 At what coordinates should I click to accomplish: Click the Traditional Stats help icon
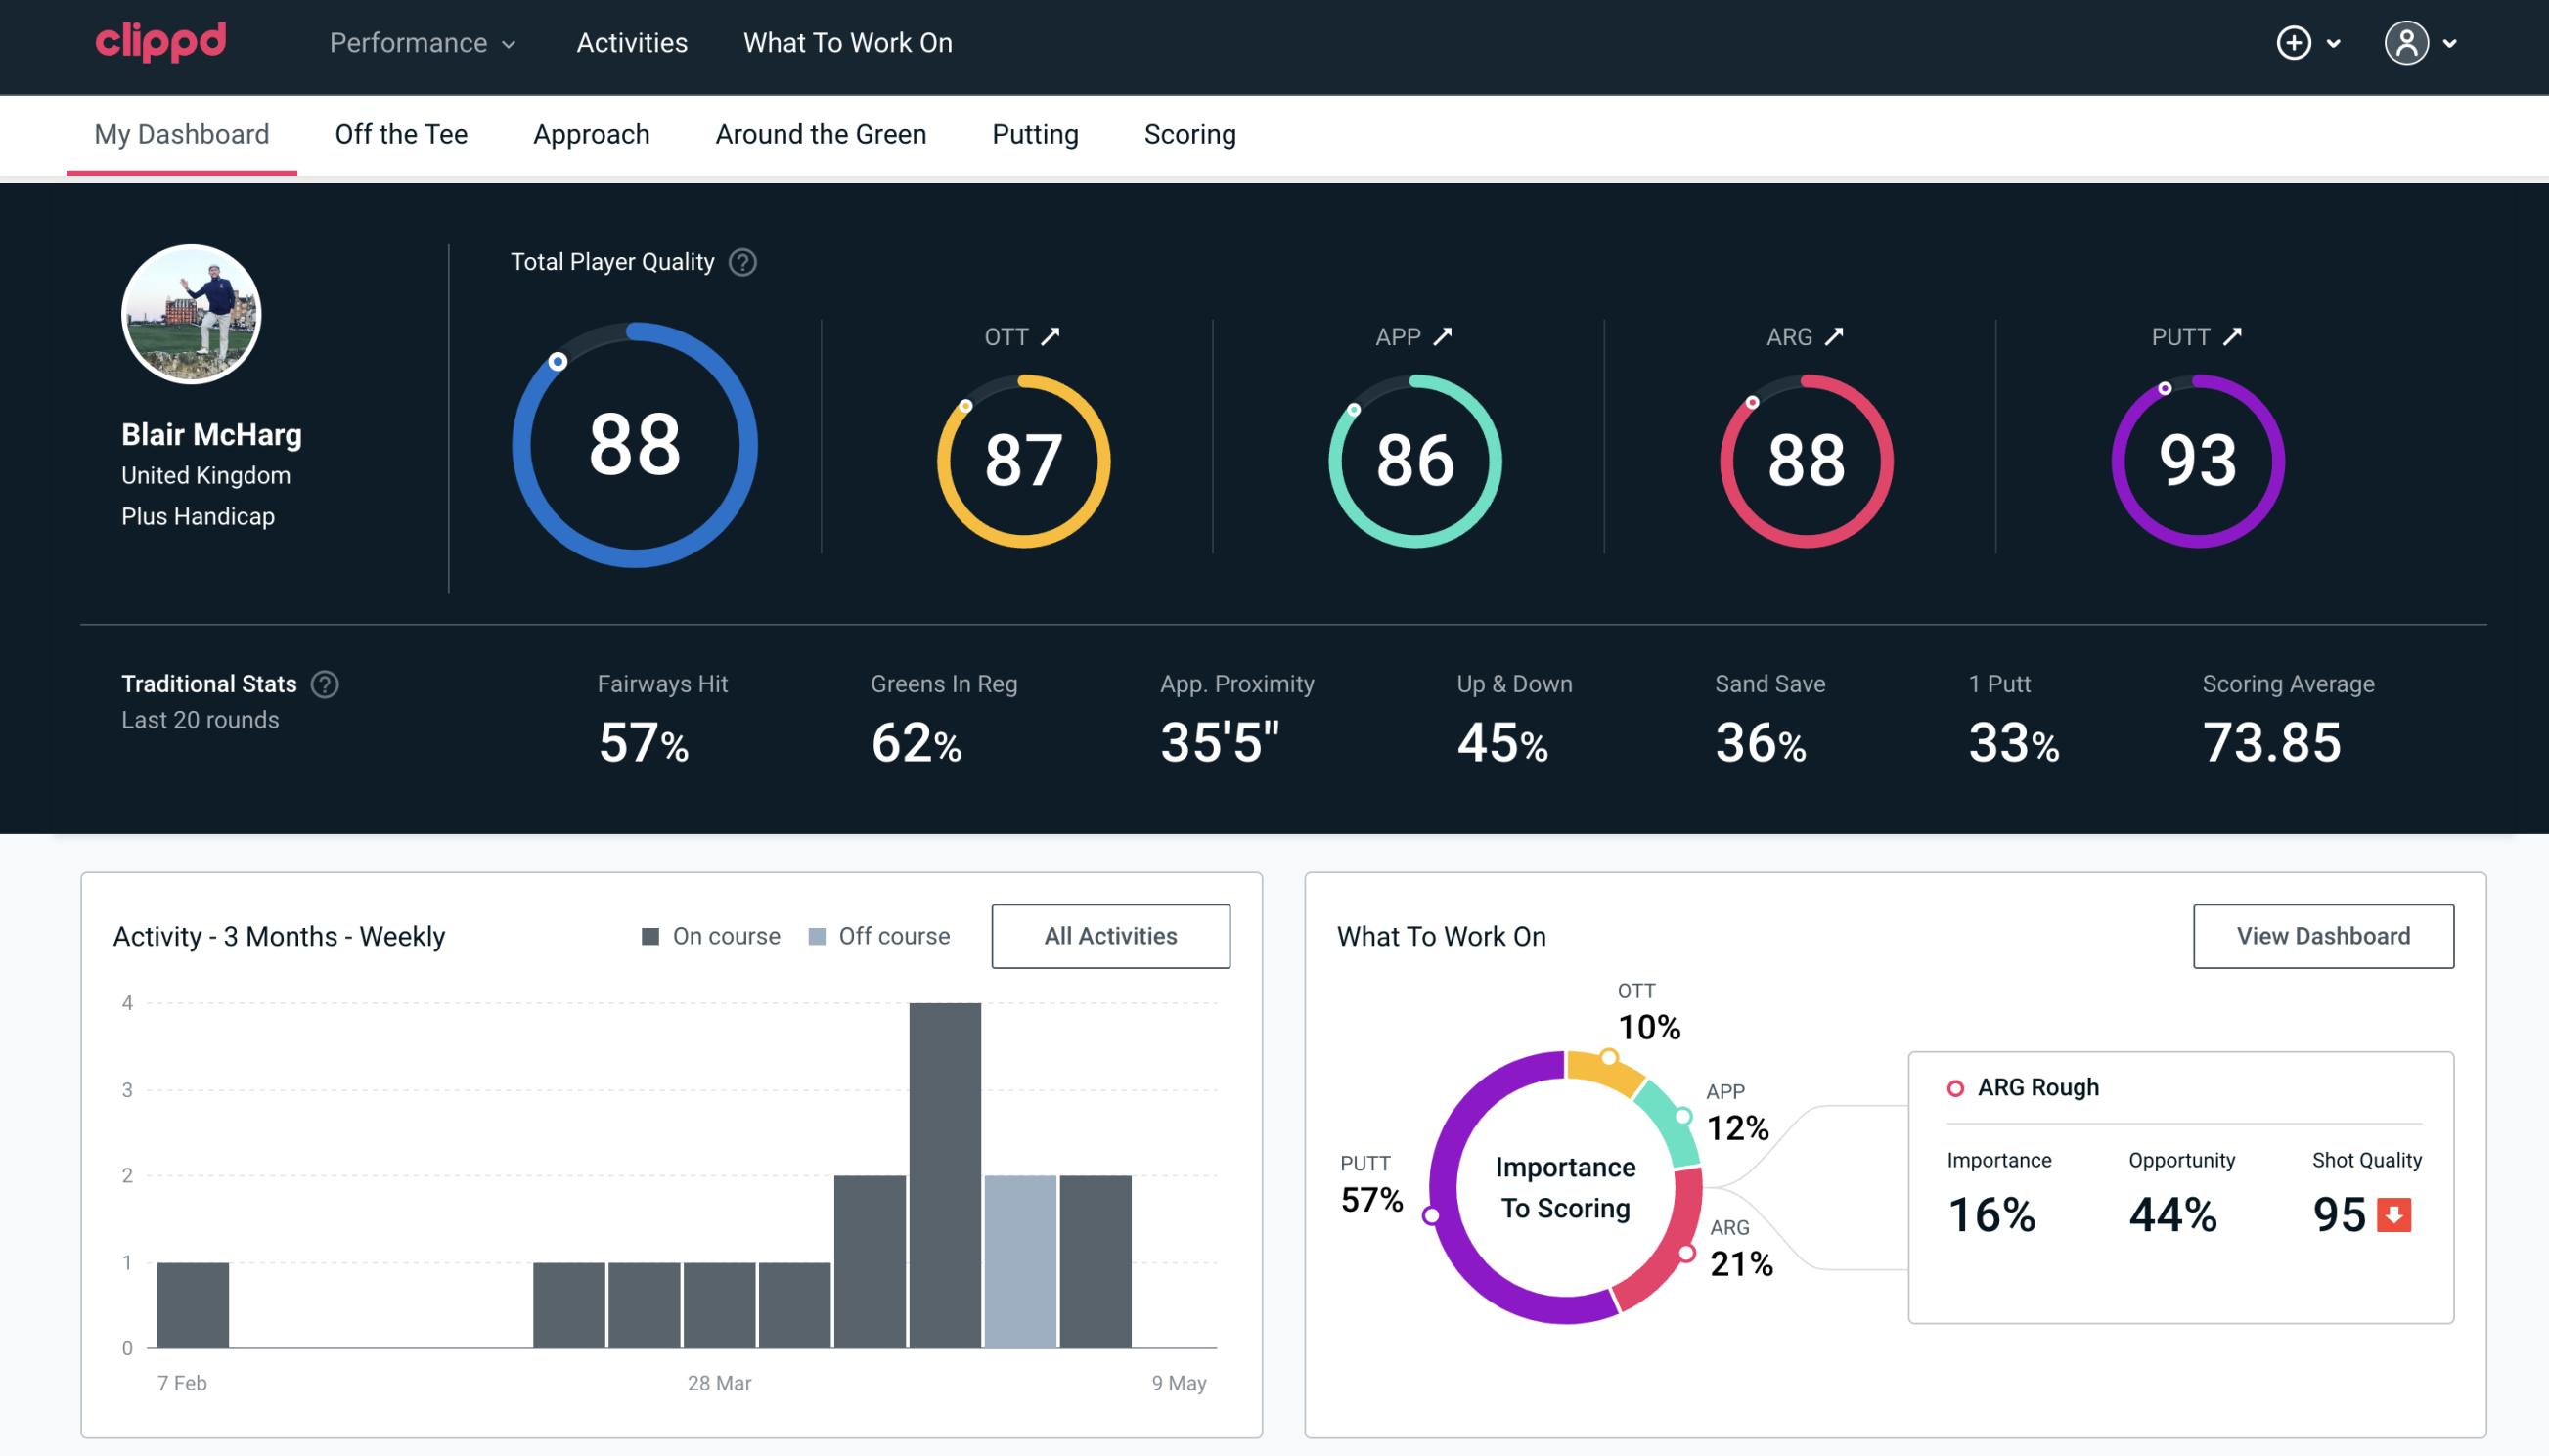326,684
